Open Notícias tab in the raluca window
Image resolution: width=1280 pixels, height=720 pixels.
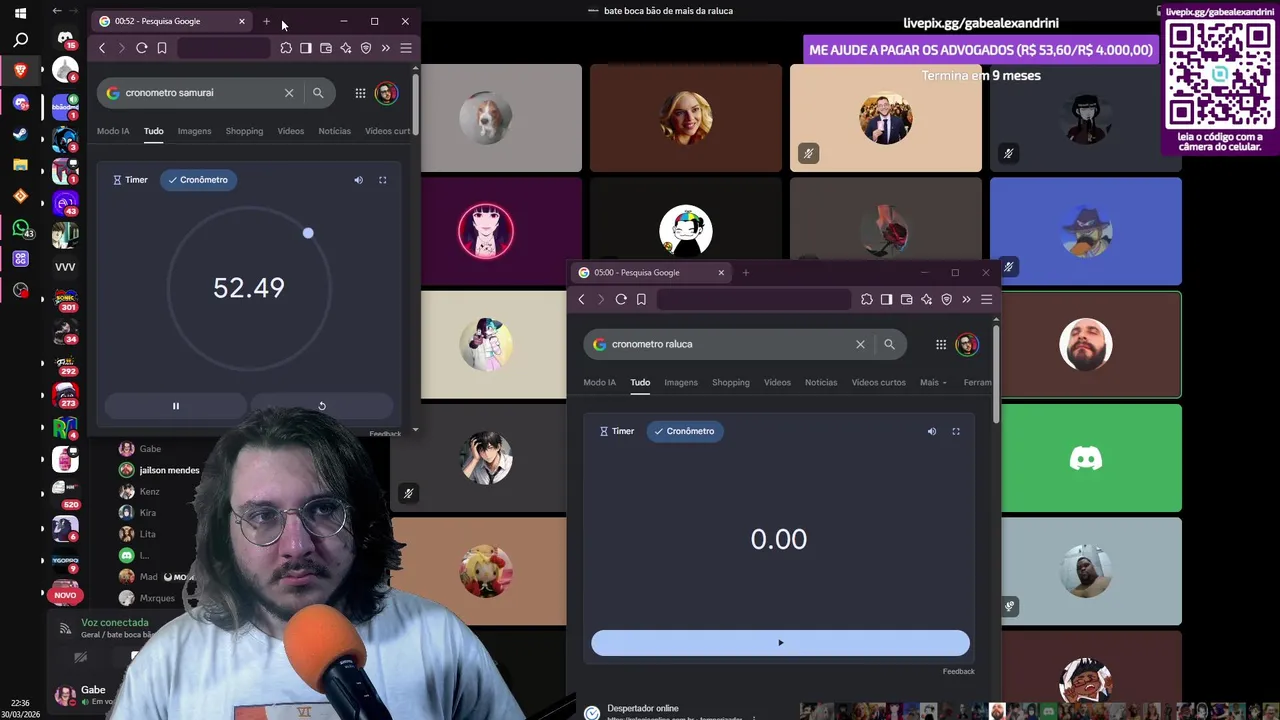click(x=821, y=382)
